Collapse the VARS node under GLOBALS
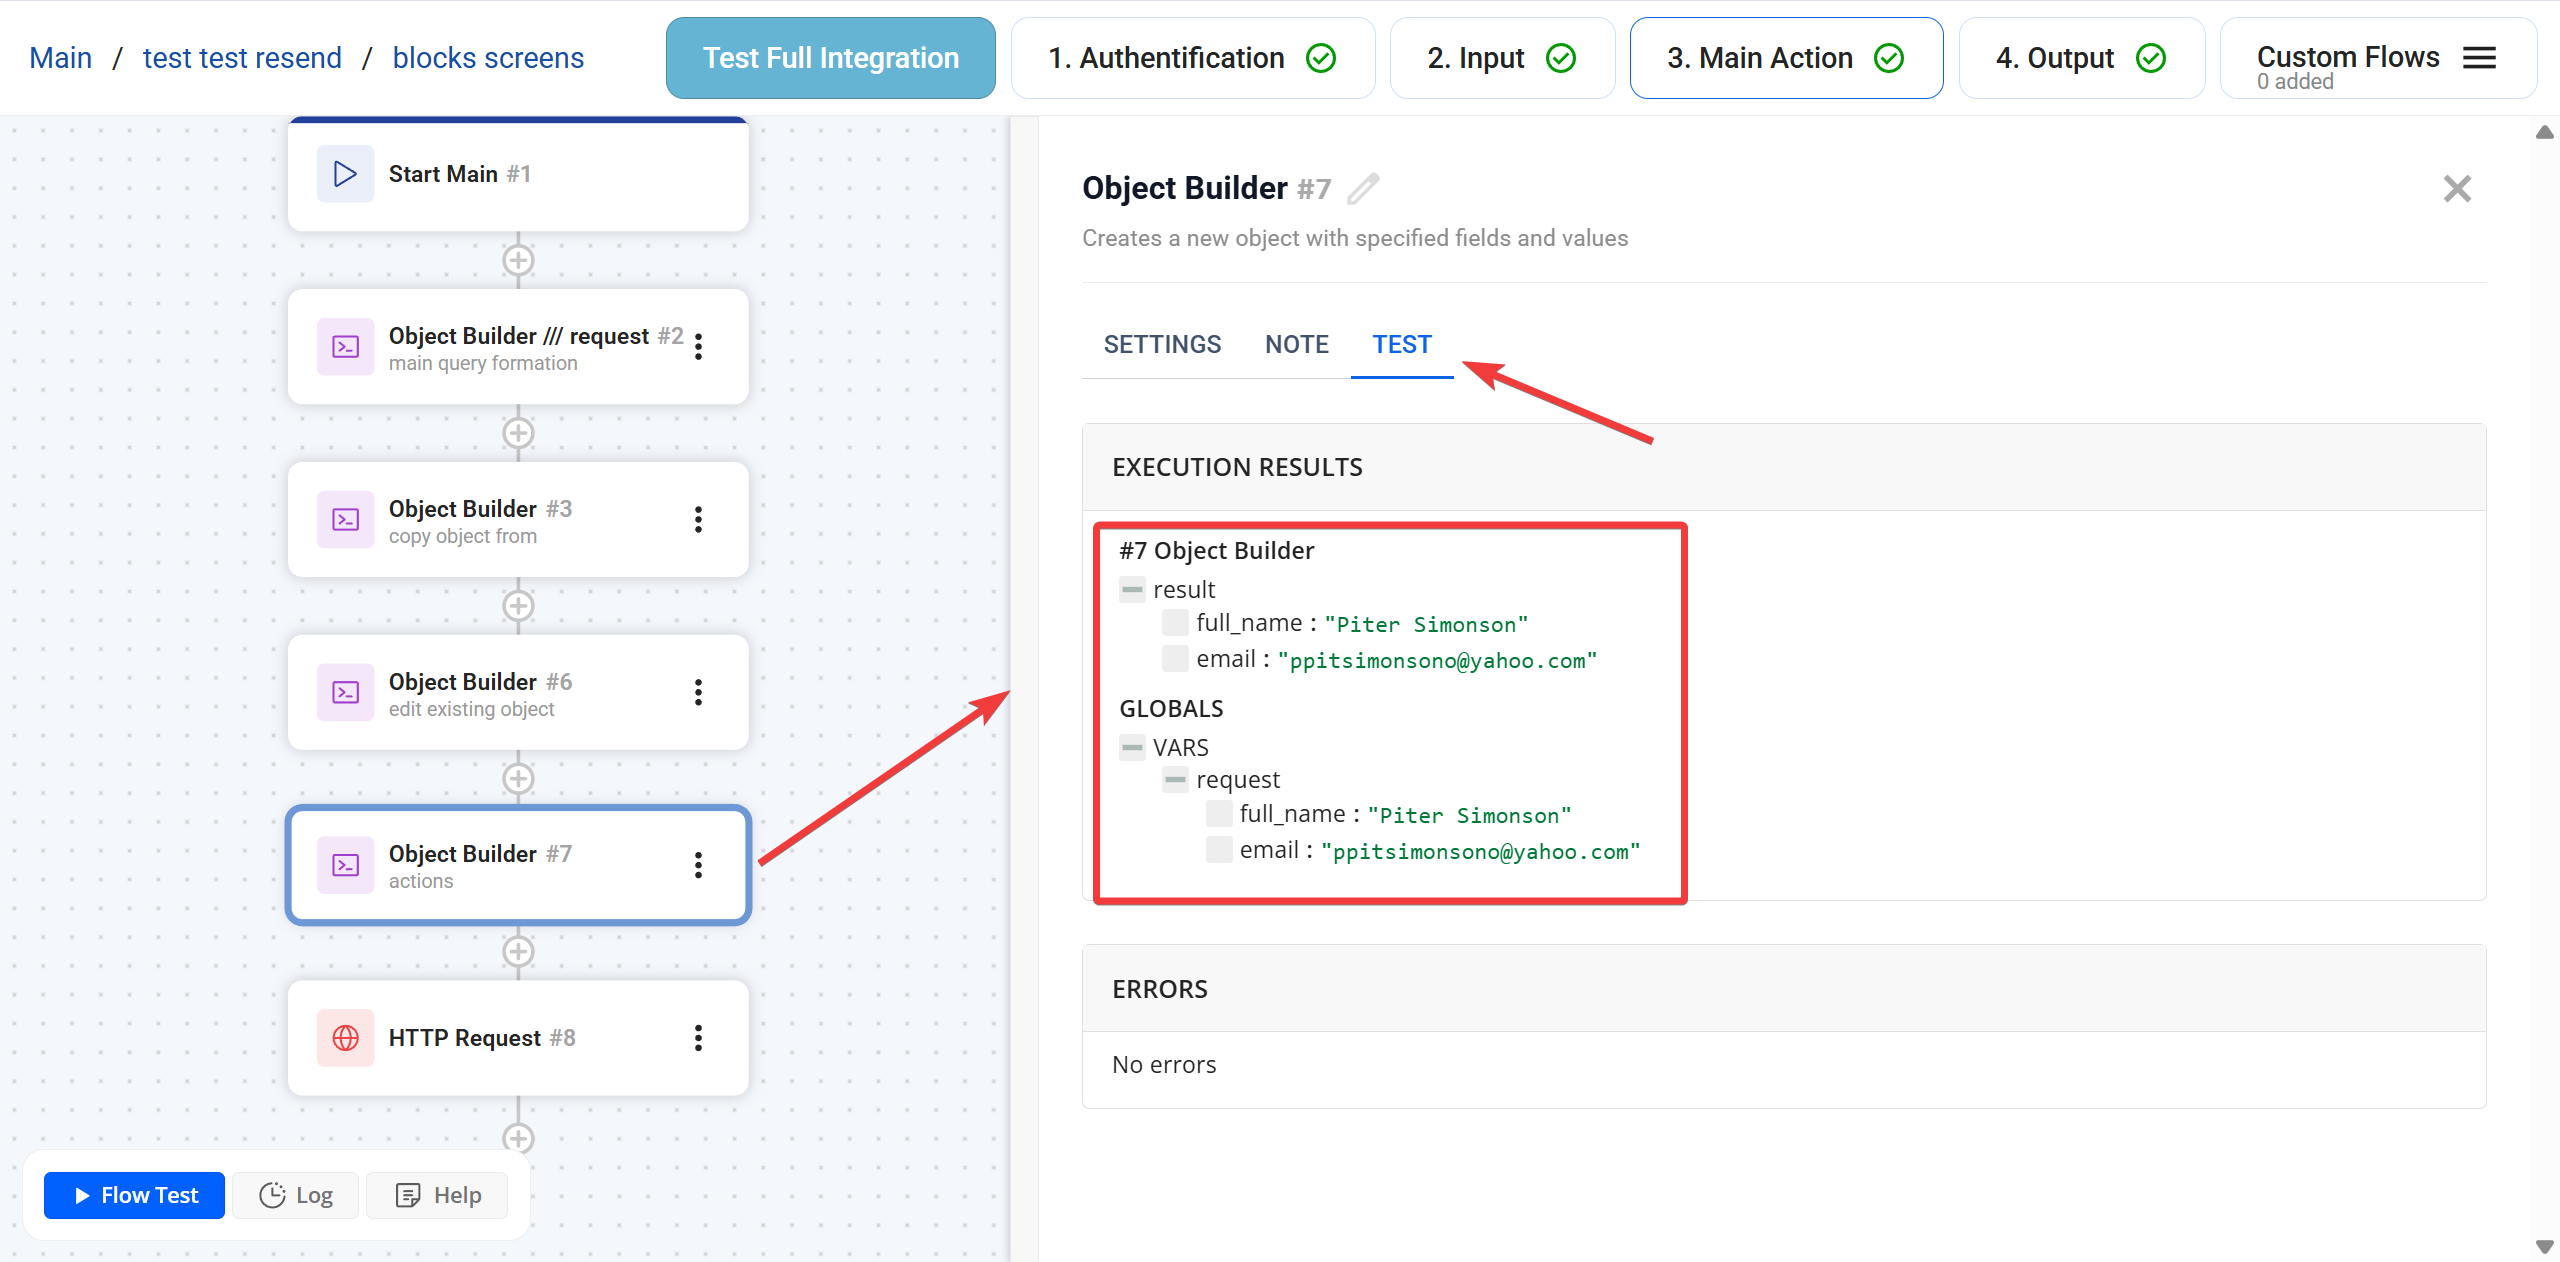The width and height of the screenshot is (2560, 1262). pyautogui.click(x=1132, y=747)
